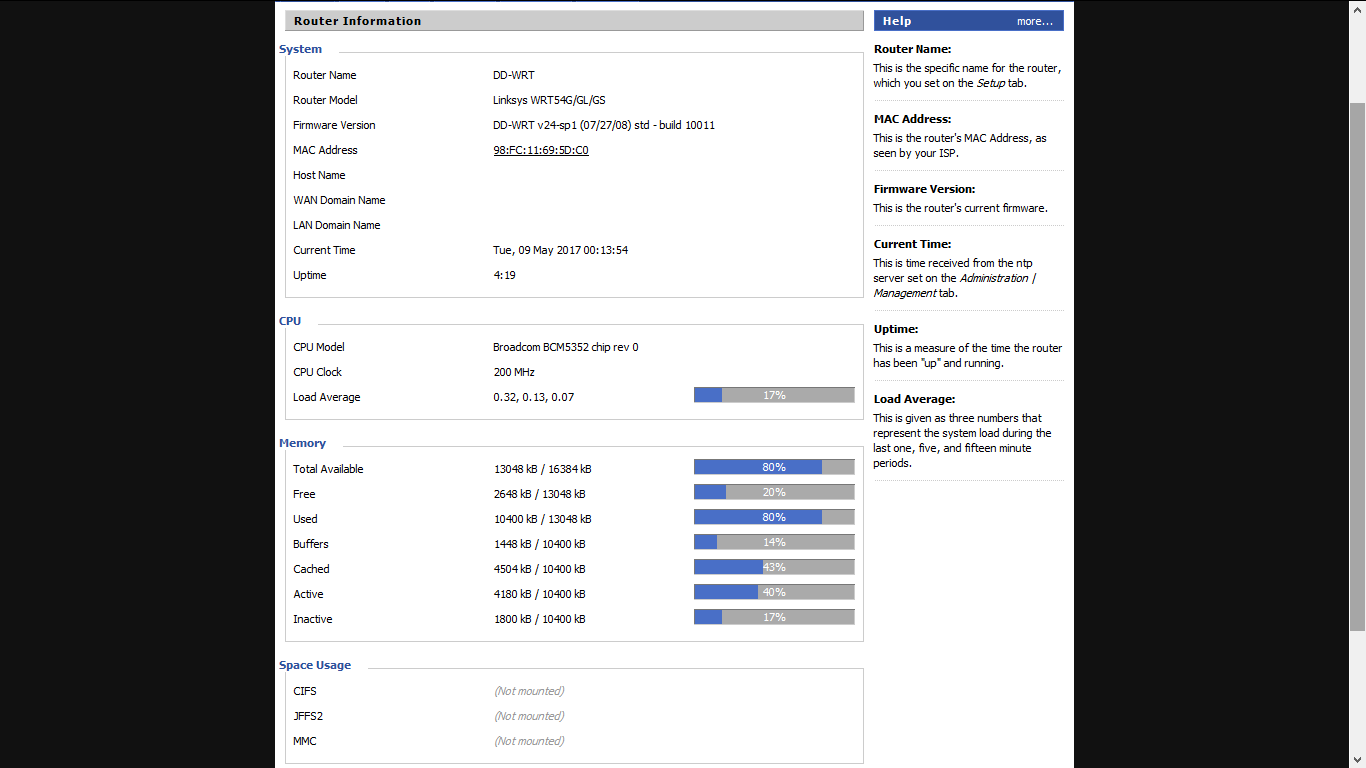Click the Memory section heading
Viewport: 1366px width, 768px height.
(x=302, y=443)
